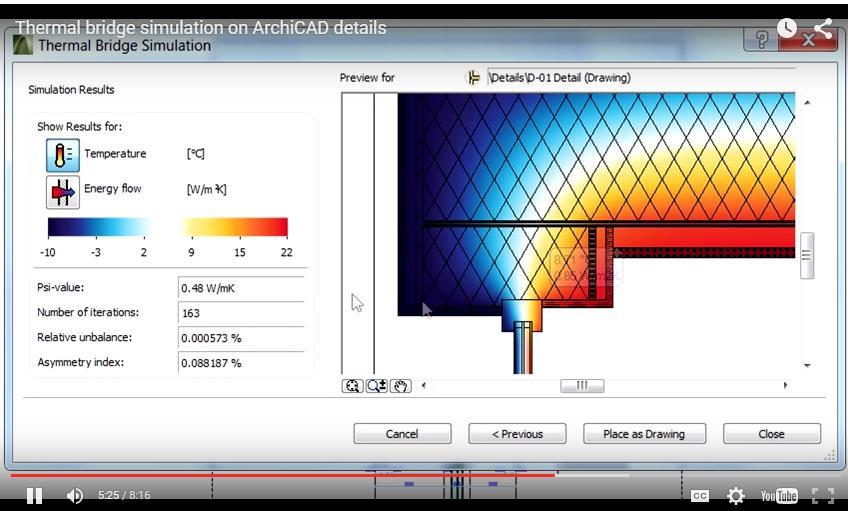Open the help question mark button
The height and width of the screenshot is (511, 848).
click(x=761, y=39)
